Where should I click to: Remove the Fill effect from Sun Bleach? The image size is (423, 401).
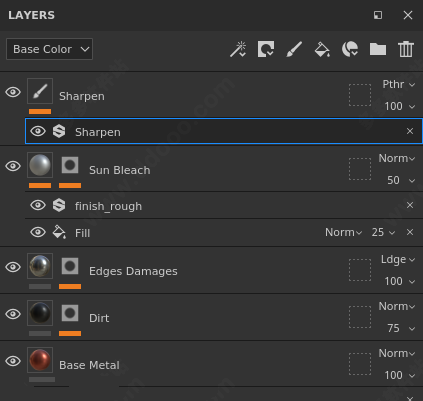410,232
